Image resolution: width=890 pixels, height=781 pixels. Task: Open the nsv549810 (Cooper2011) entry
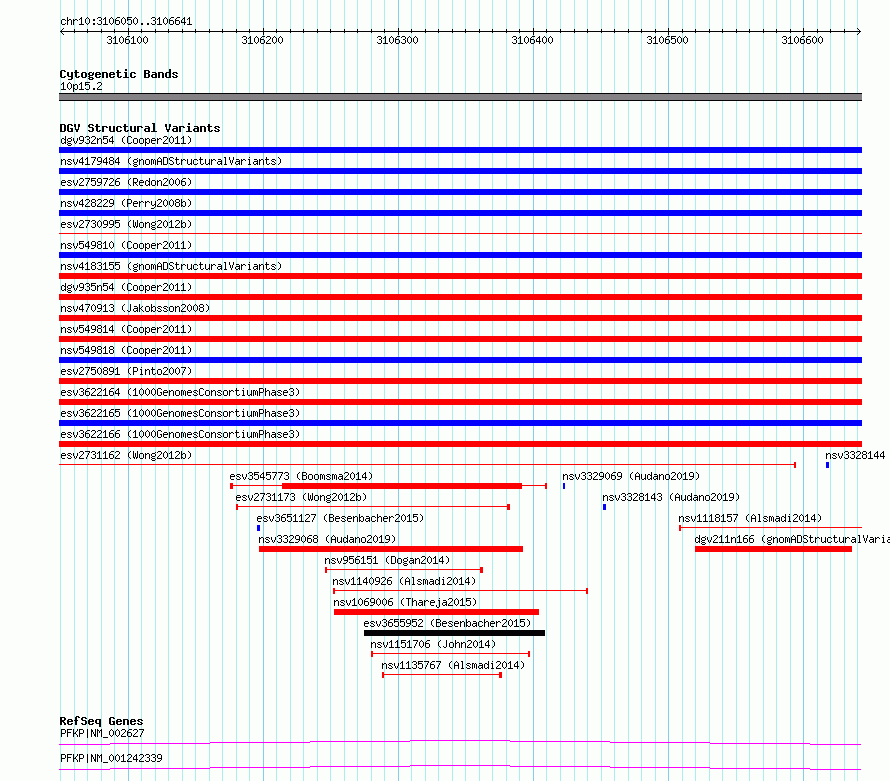pyautogui.click(x=126, y=245)
